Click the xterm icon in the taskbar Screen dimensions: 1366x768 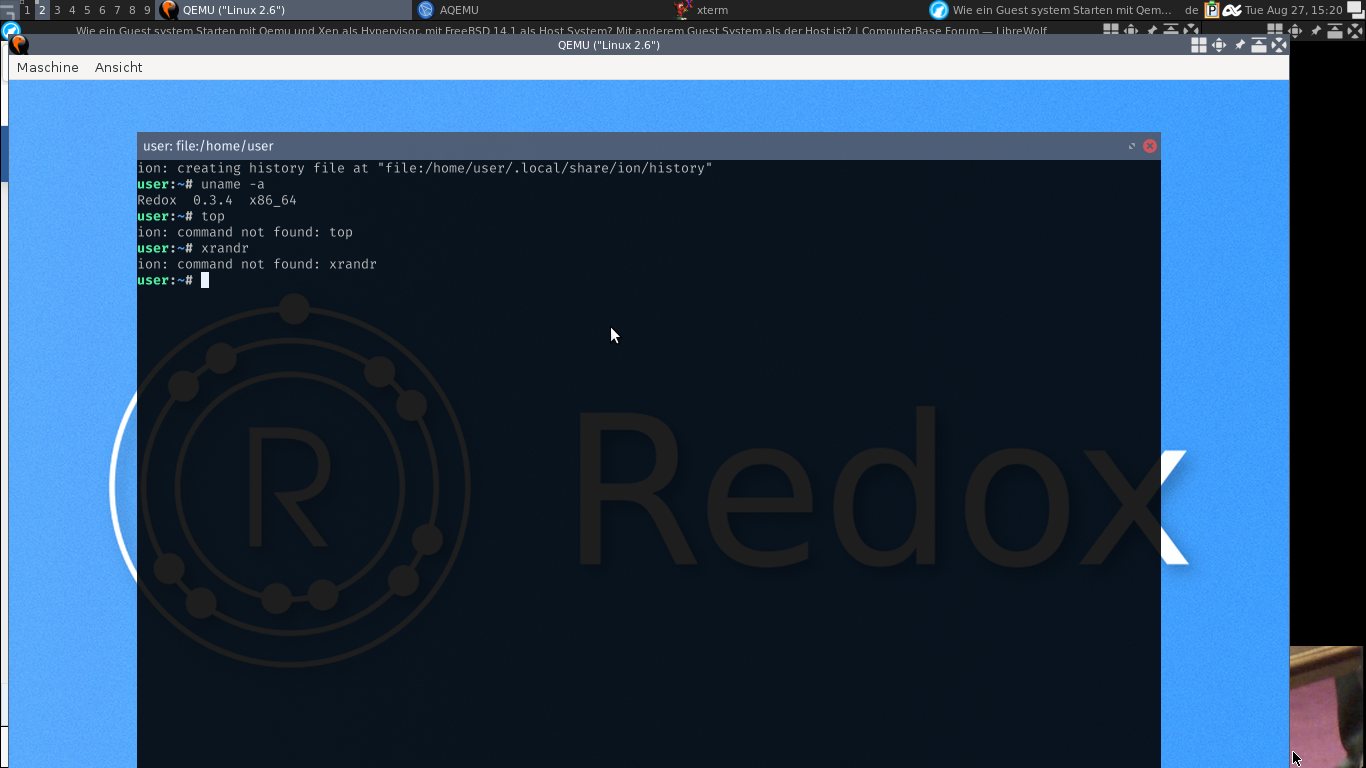[x=683, y=10]
